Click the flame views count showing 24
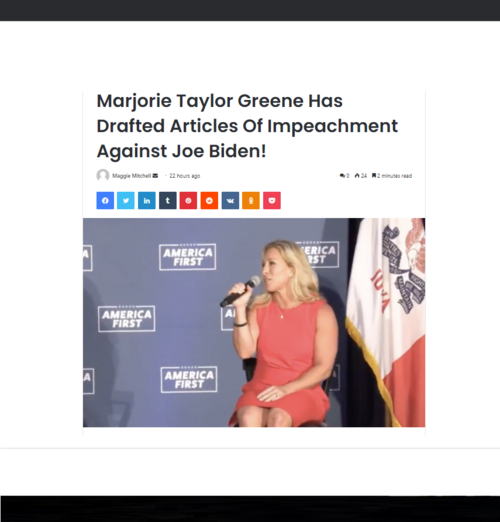 coord(361,176)
